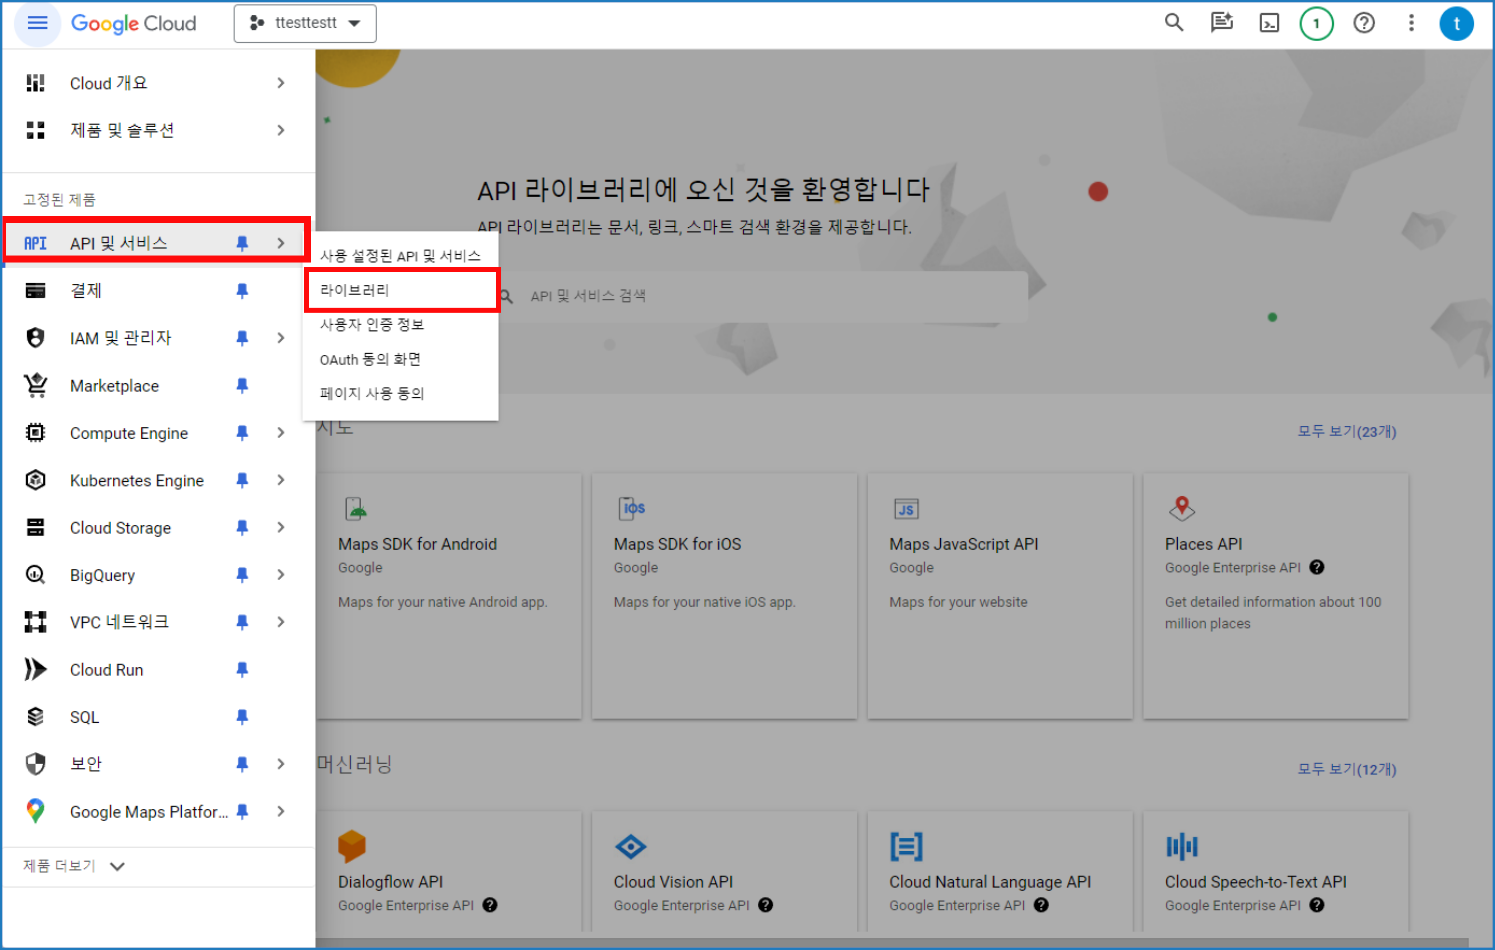Screen dimensions: 1495x950
Task: Click the notifications badge showing 1
Action: coord(1316,23)
